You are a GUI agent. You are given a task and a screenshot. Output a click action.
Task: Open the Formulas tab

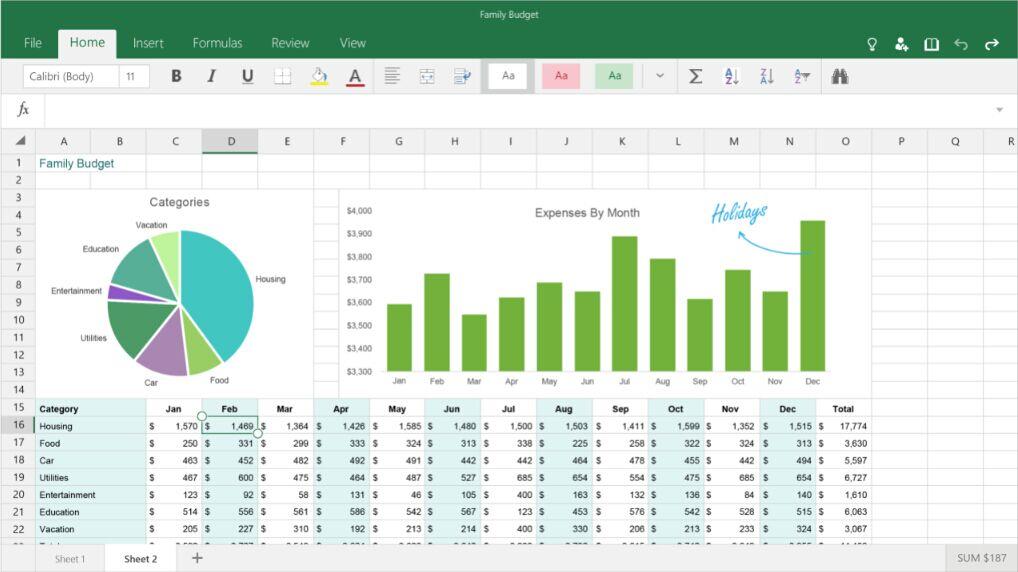coord(217,43)
